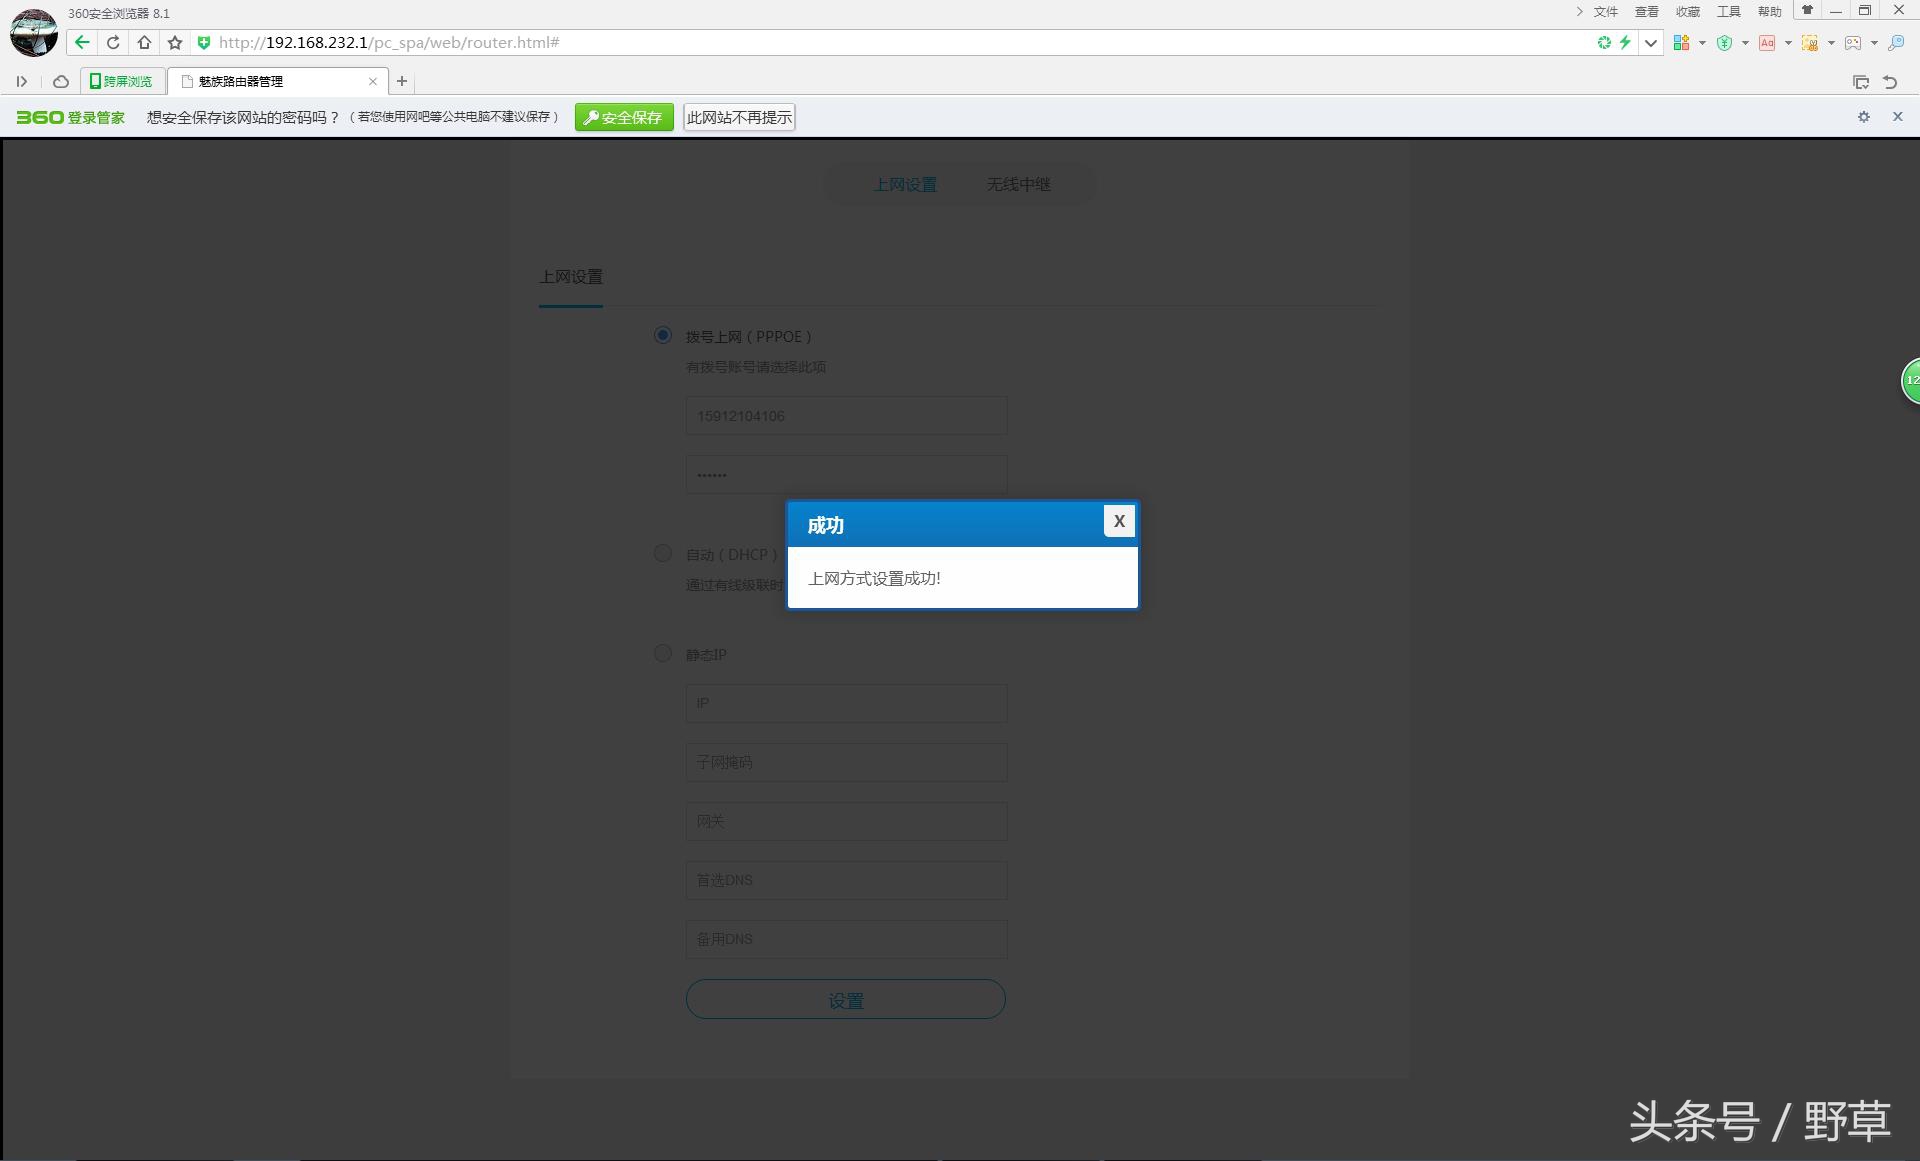Image resolution: width=1920 pixels, height=1161 pixels.
Task: Click 此网站不再提示 button
Action: click(739, 117)
